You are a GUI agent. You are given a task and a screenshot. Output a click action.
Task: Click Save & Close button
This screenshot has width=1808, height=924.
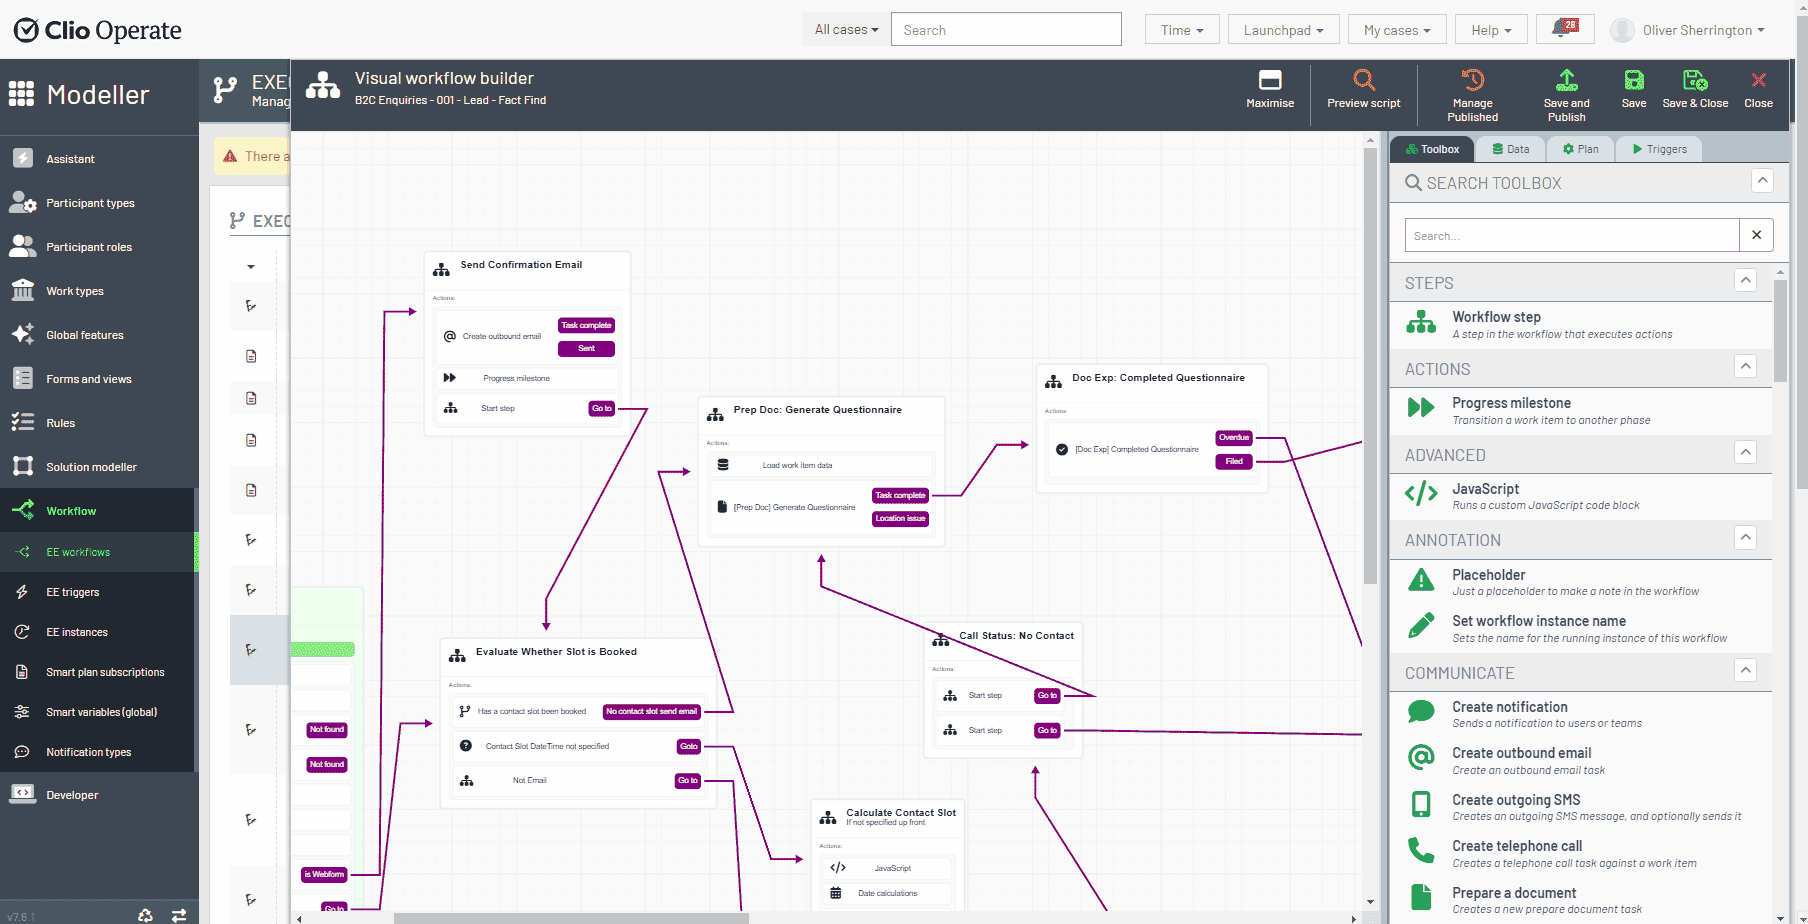1695,88
